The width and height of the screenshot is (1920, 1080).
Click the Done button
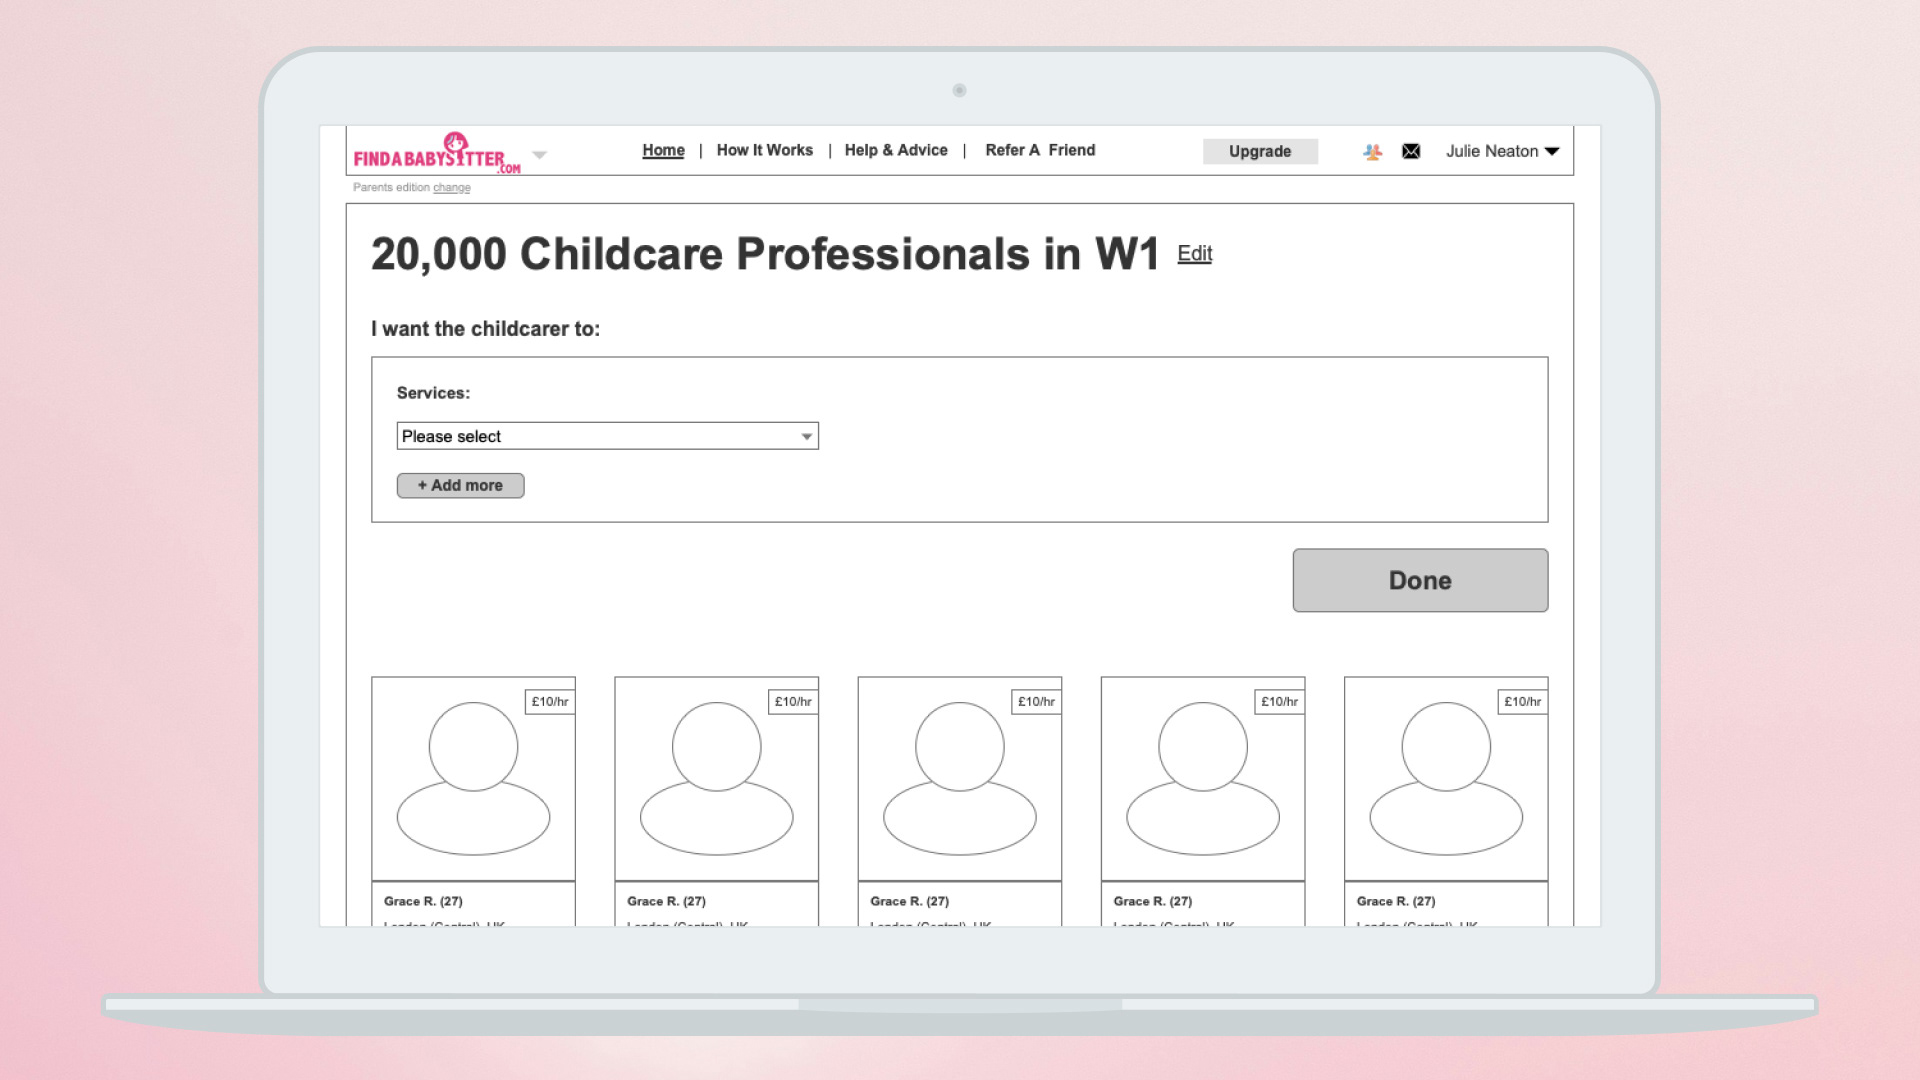click(1419, 580)
